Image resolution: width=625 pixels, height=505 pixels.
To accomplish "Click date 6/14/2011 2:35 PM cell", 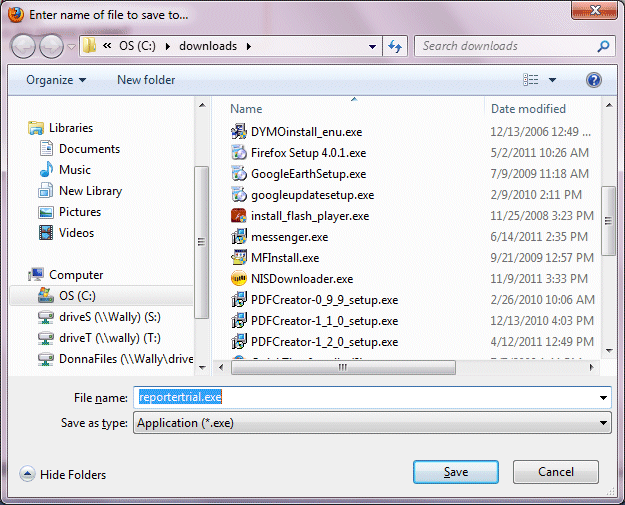I will coord(539,237).
